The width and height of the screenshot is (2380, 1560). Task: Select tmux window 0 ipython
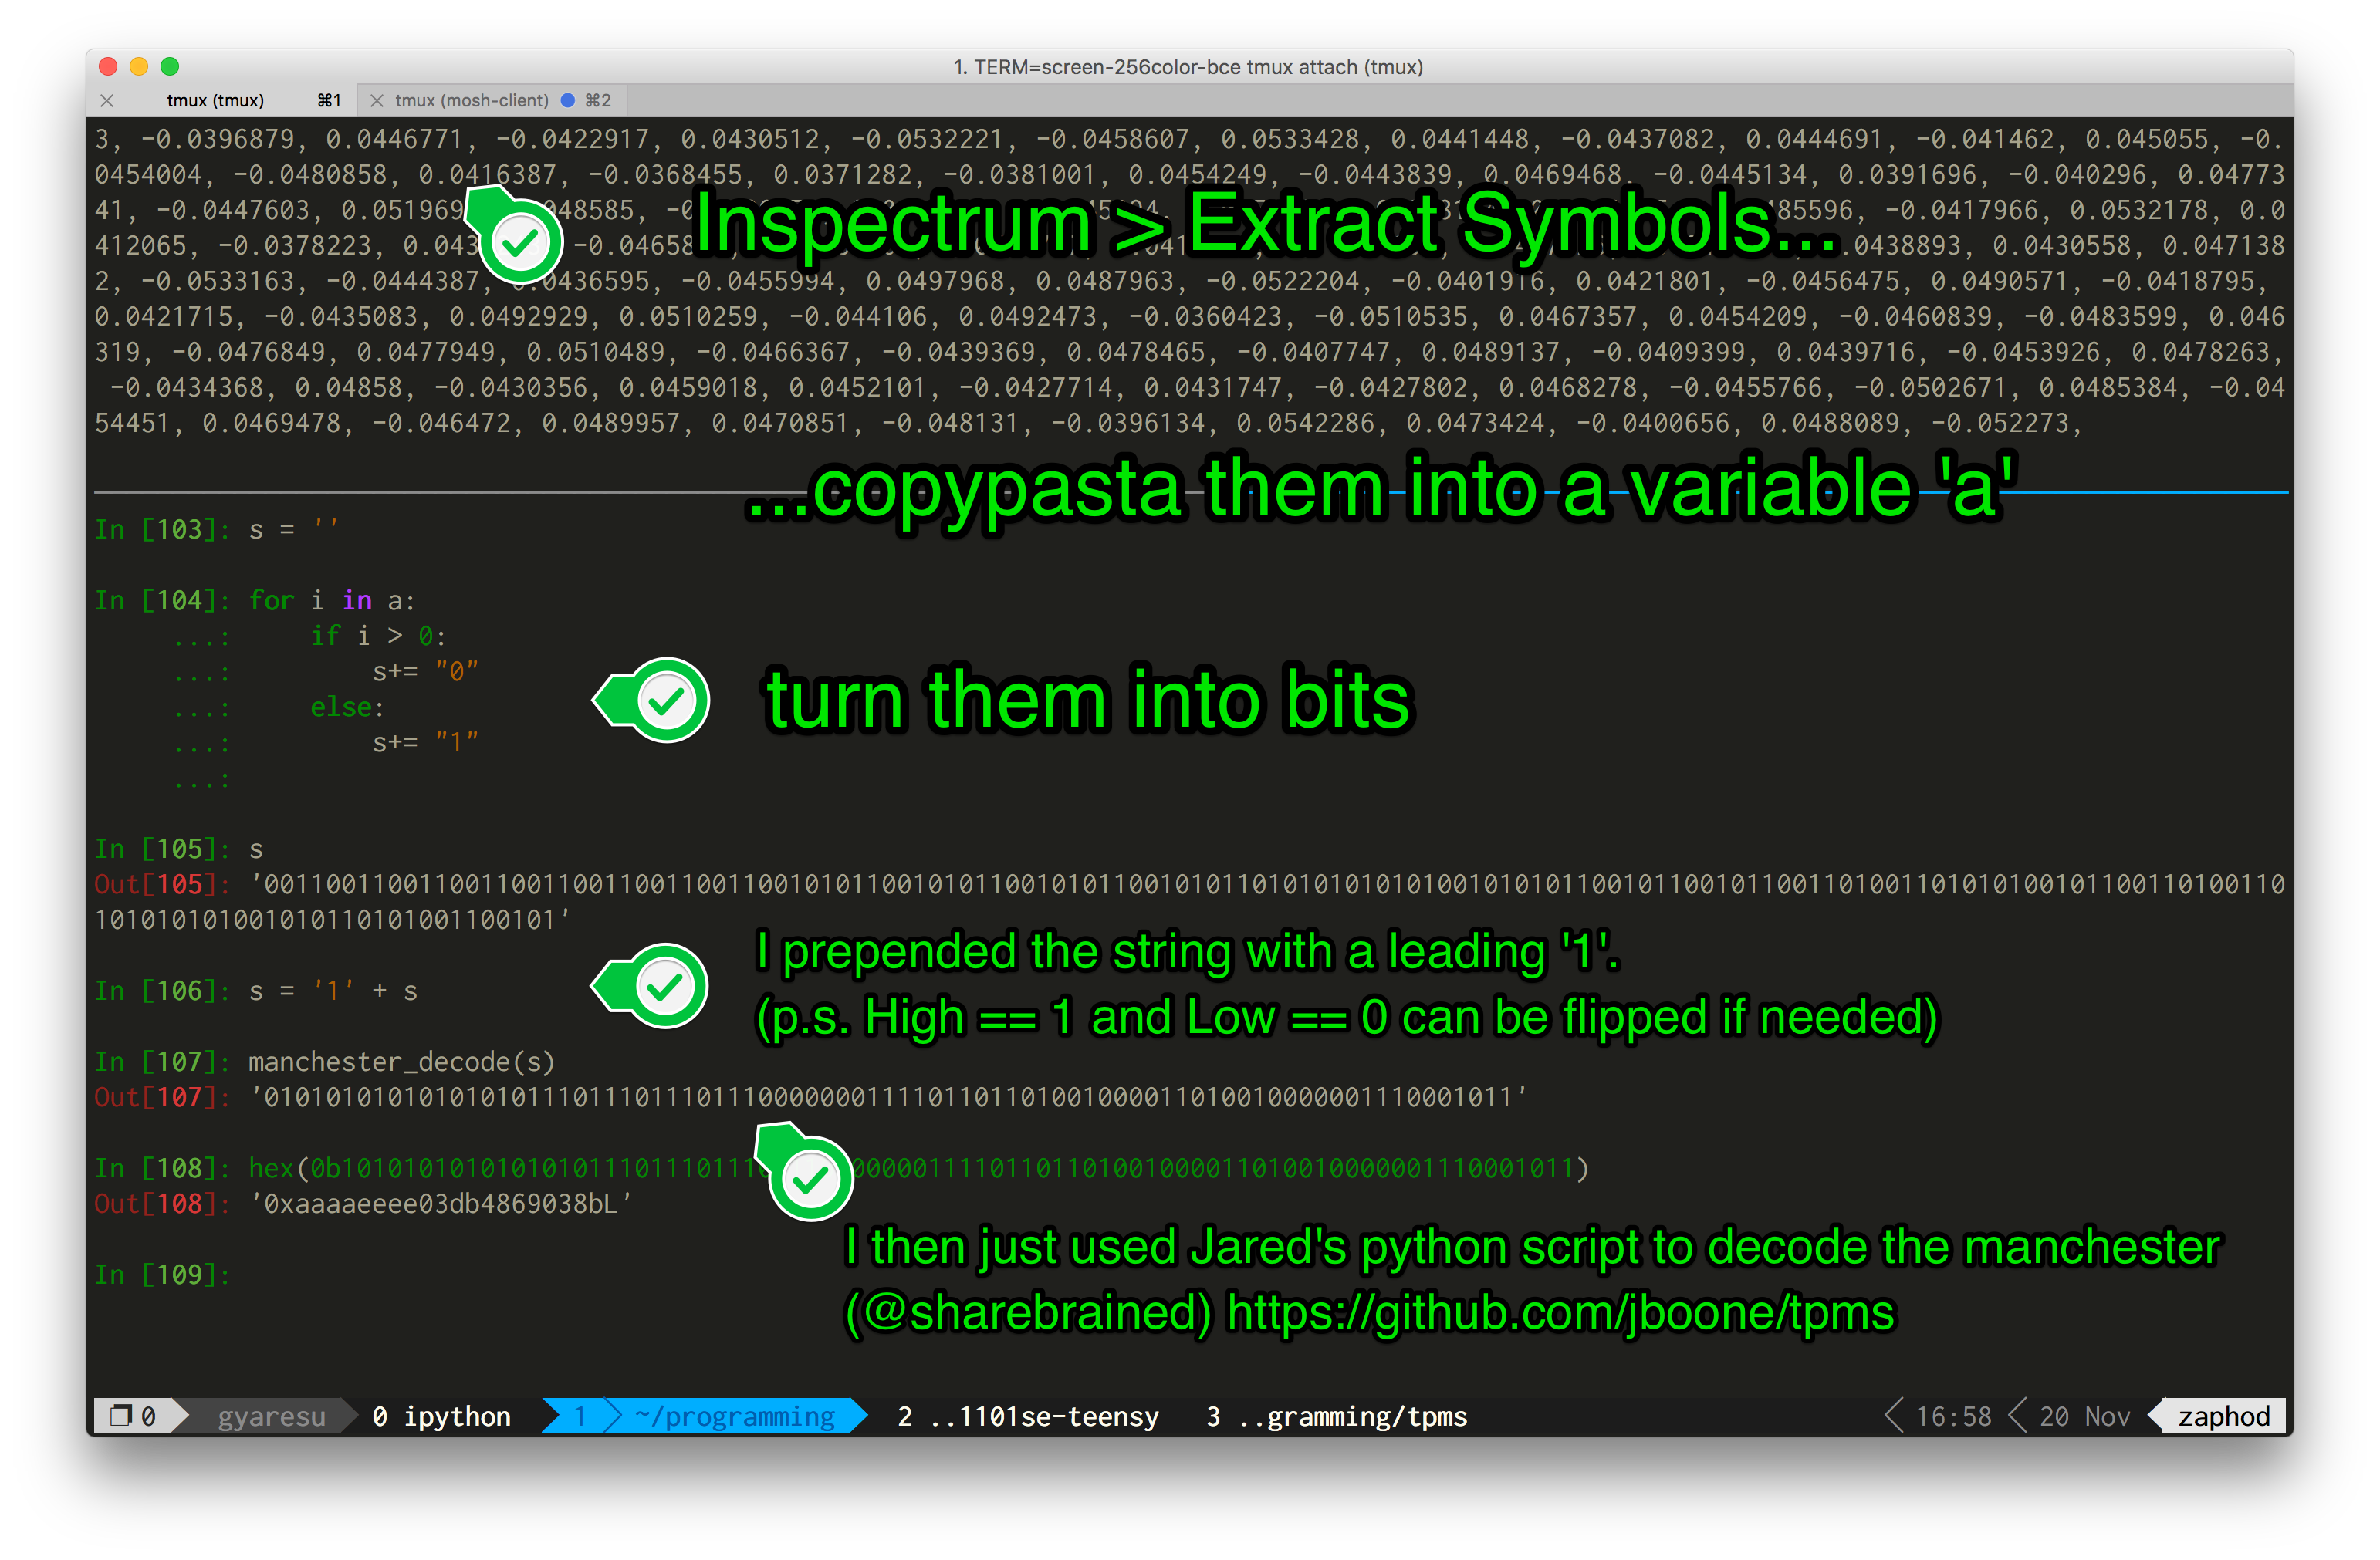tap(441, 1416)
